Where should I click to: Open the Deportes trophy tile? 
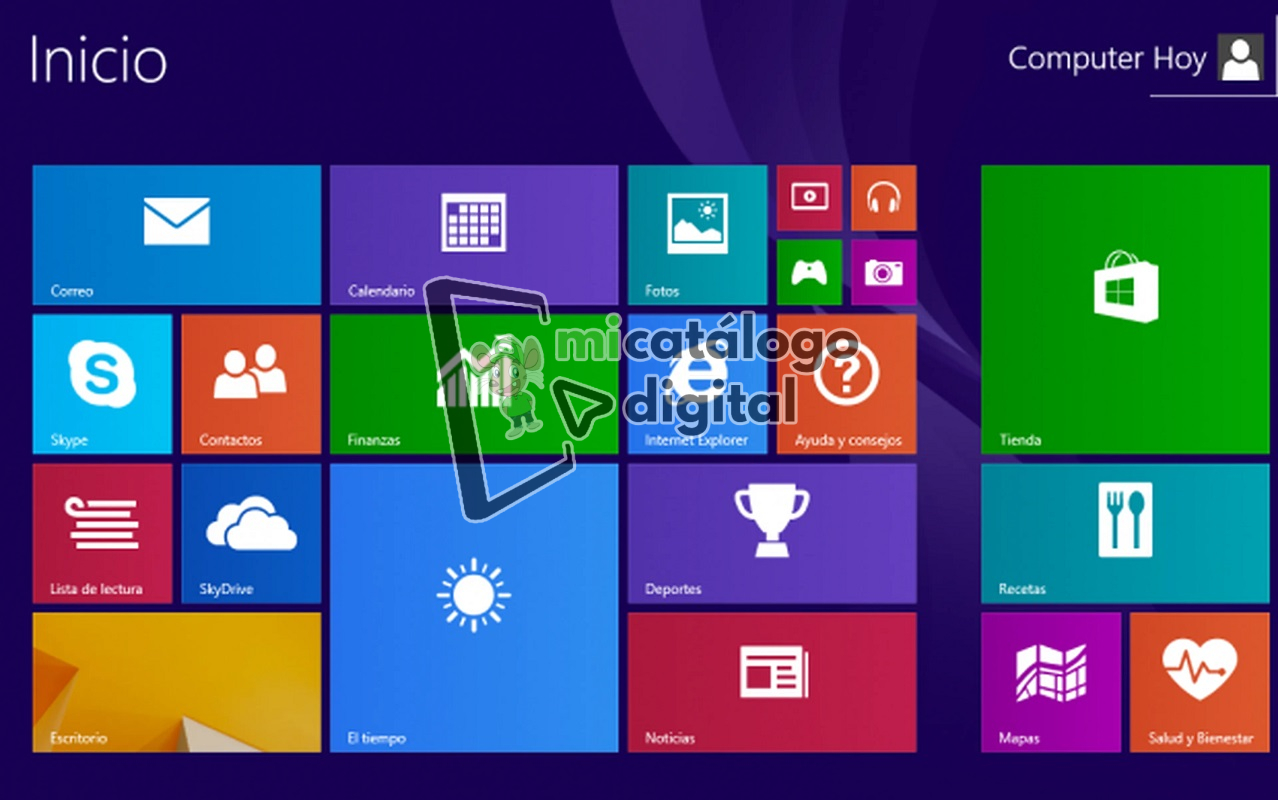coord(772,533)
